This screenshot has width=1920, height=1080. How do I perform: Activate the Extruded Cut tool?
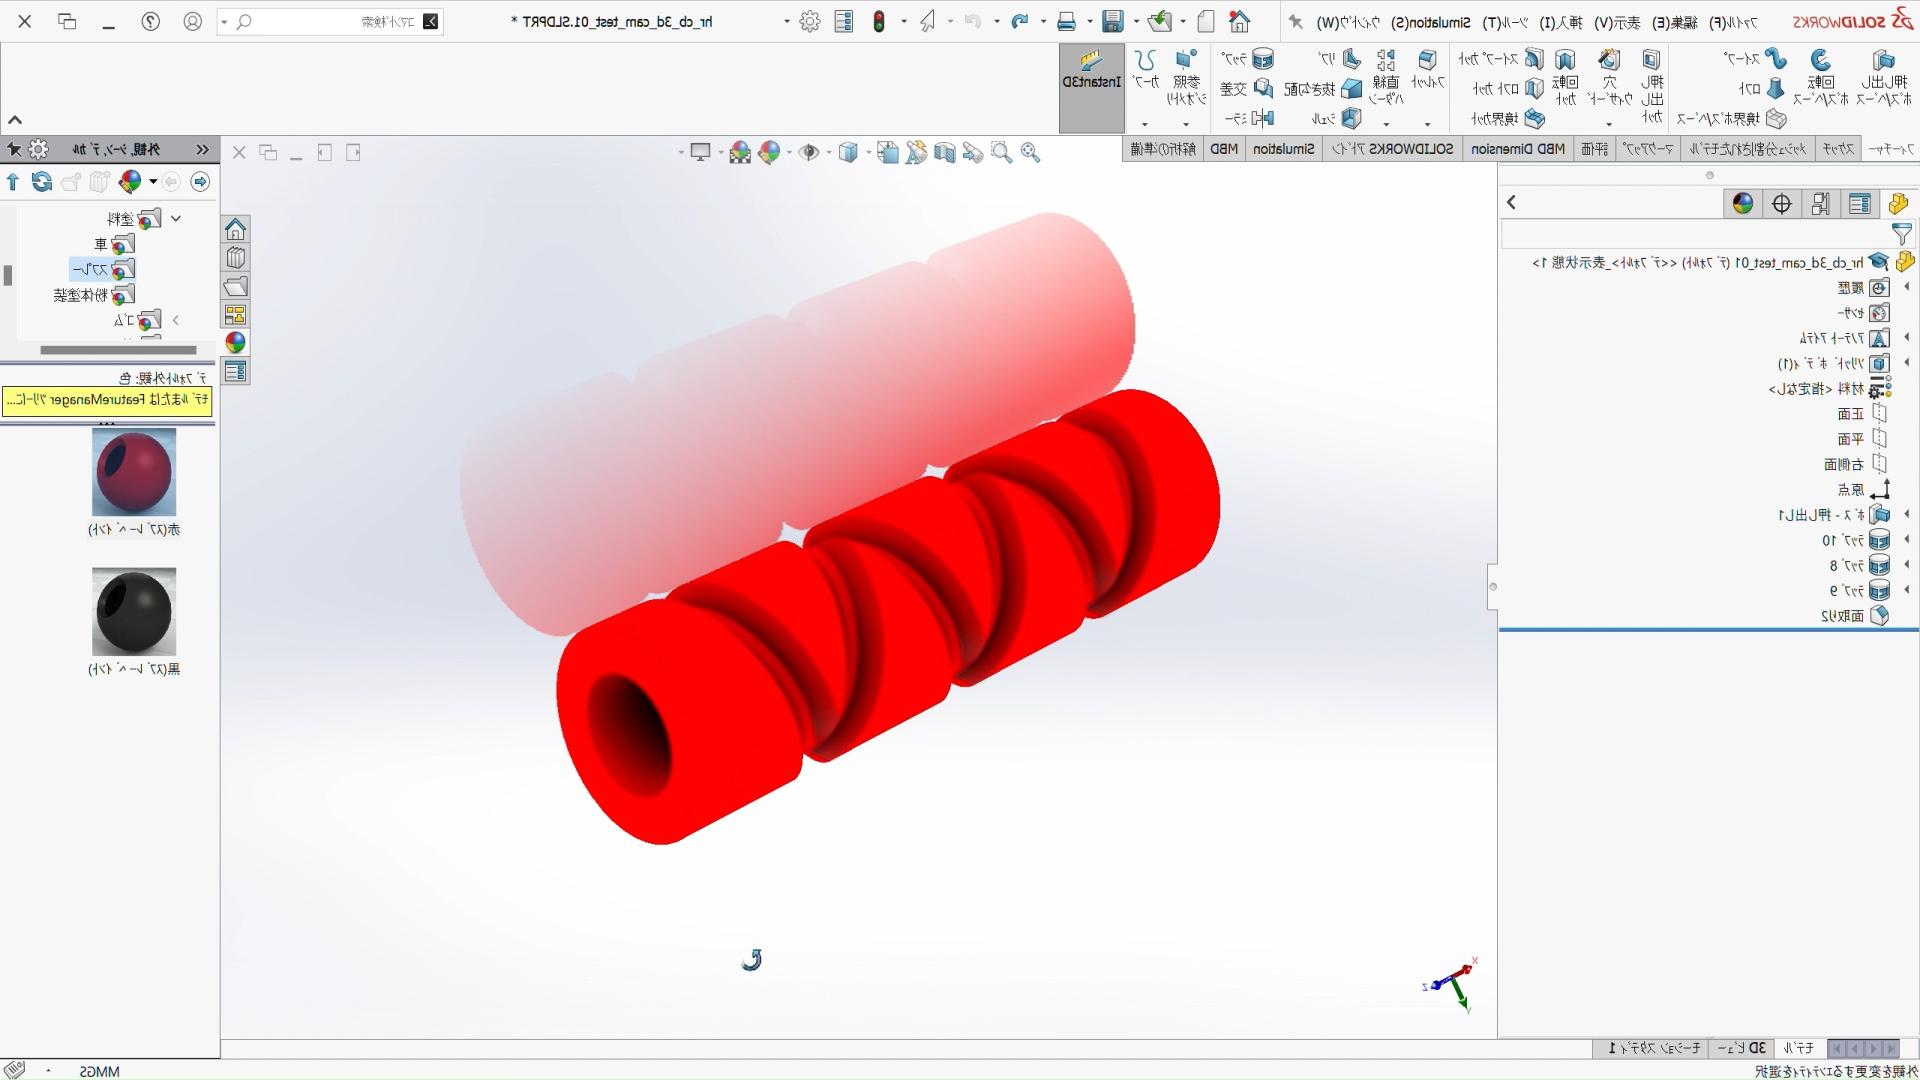1652,85
